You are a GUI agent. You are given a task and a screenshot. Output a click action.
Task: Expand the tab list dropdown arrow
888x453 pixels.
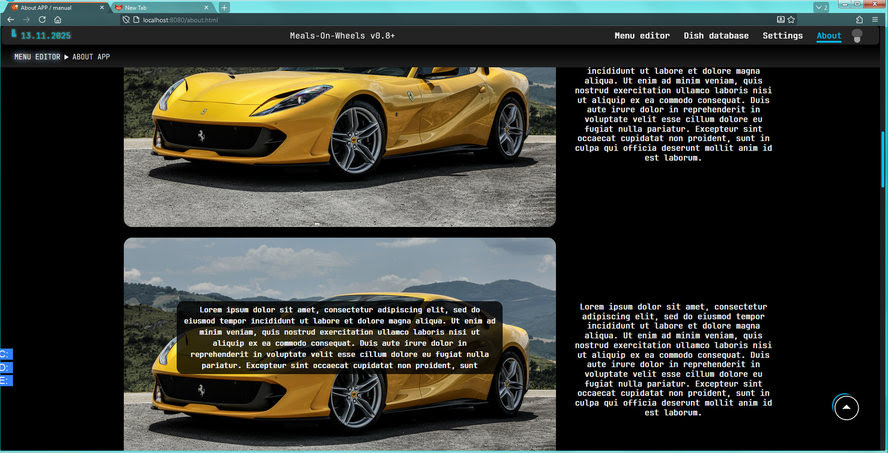pos(820,7)
